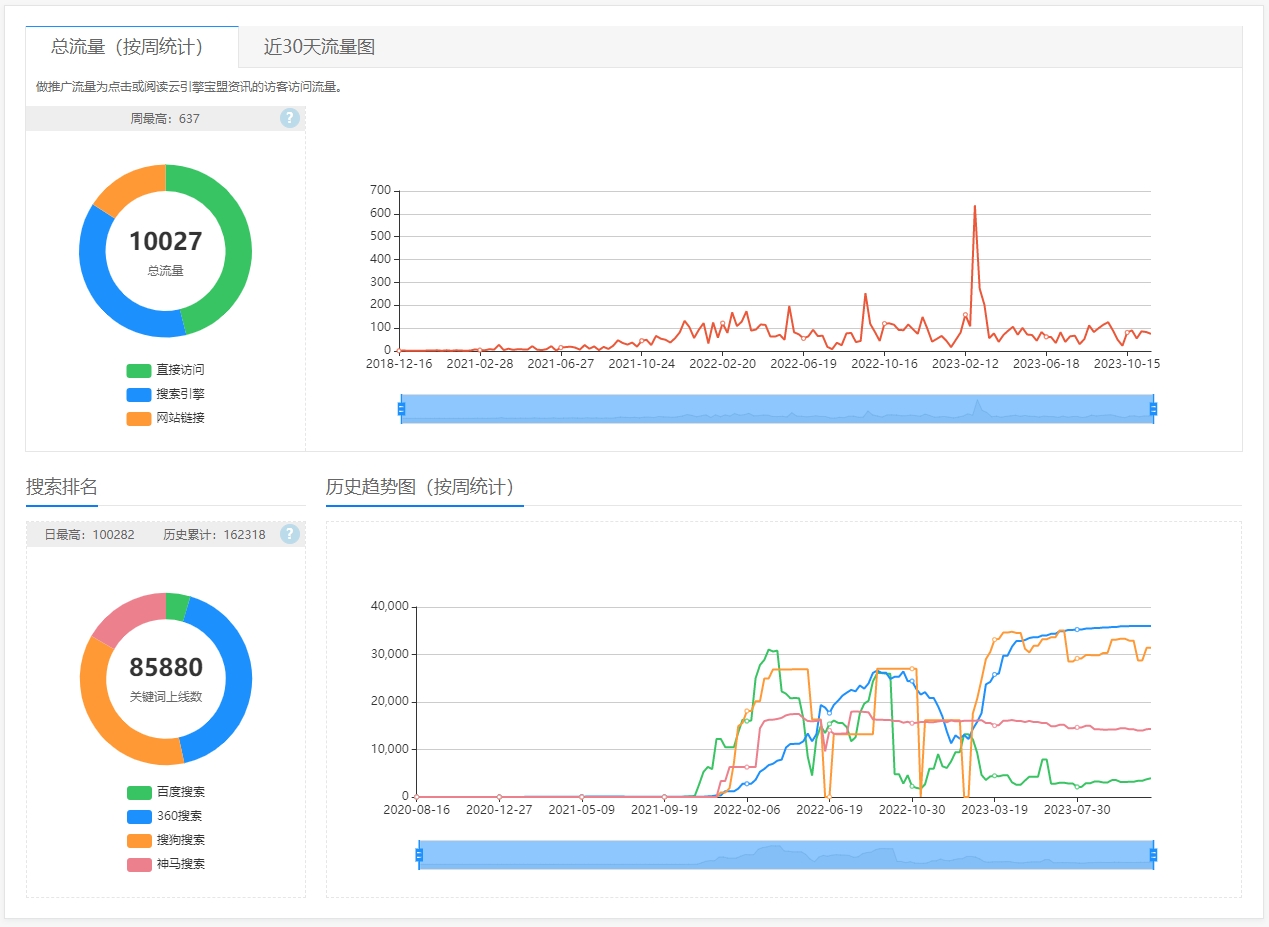Click the help icon beside 历史累计 162318
This screenshot has width=1269, height=927.
point(290,534)
